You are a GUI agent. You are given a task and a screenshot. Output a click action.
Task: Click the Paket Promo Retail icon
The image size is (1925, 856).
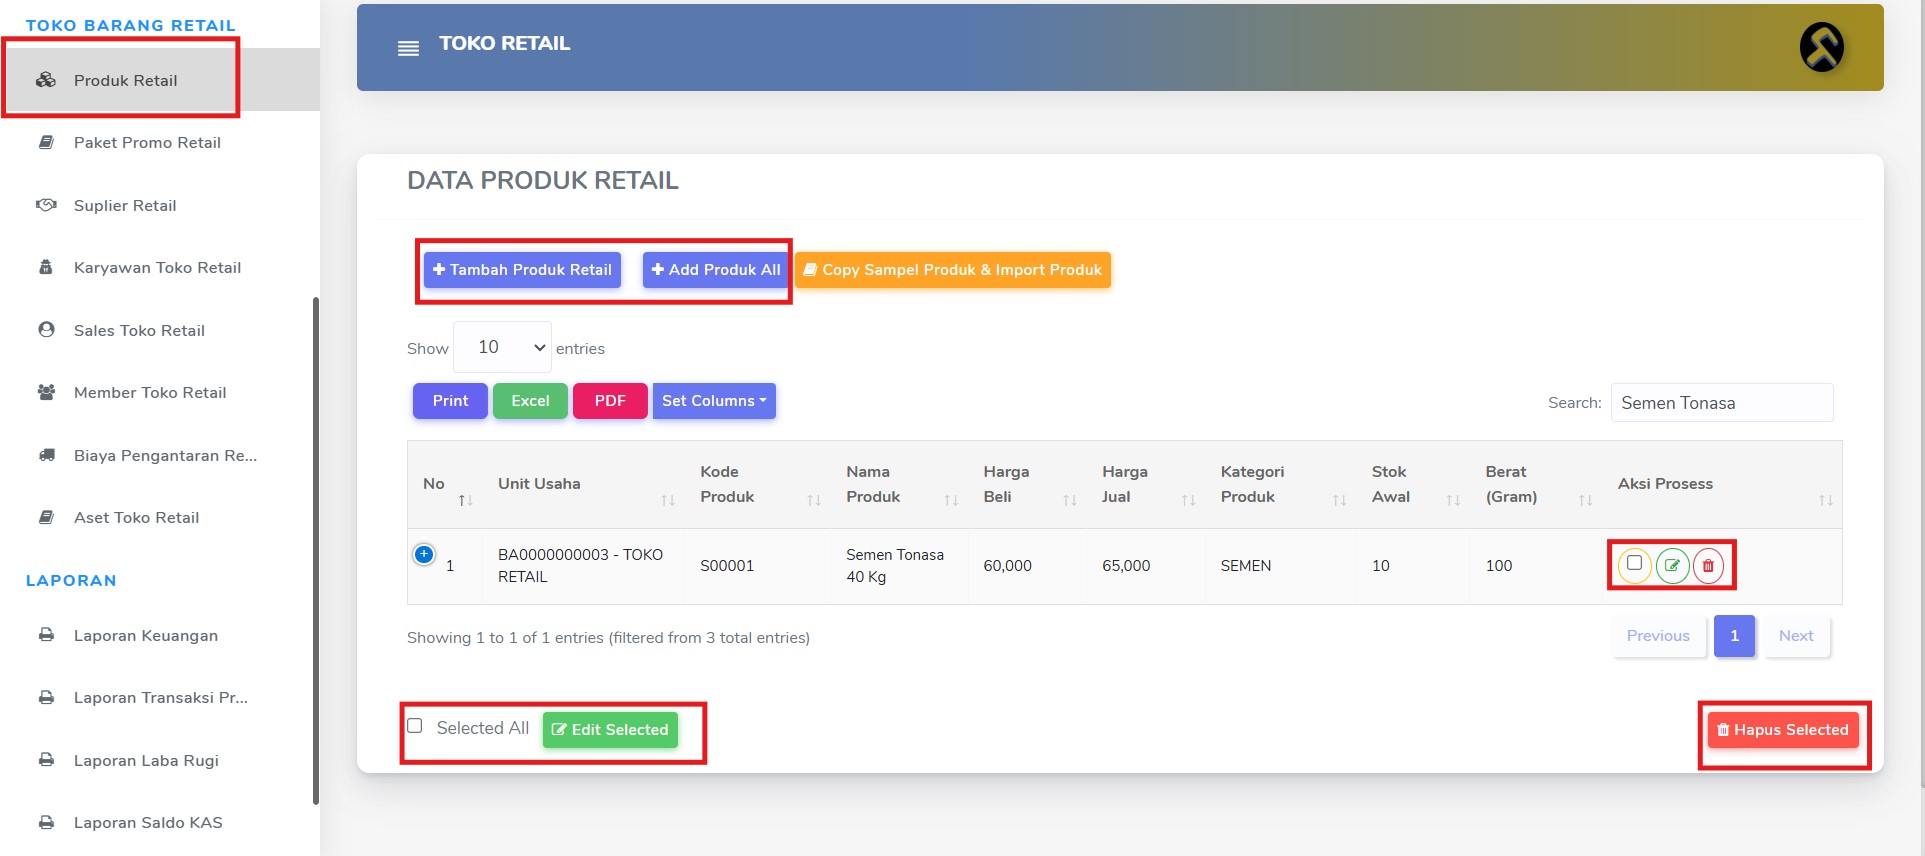[46, 142]
